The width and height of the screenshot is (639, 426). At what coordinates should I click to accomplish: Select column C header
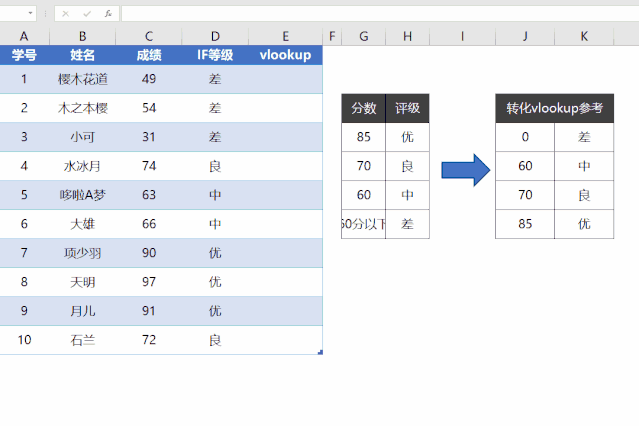(x=149, y=37)
